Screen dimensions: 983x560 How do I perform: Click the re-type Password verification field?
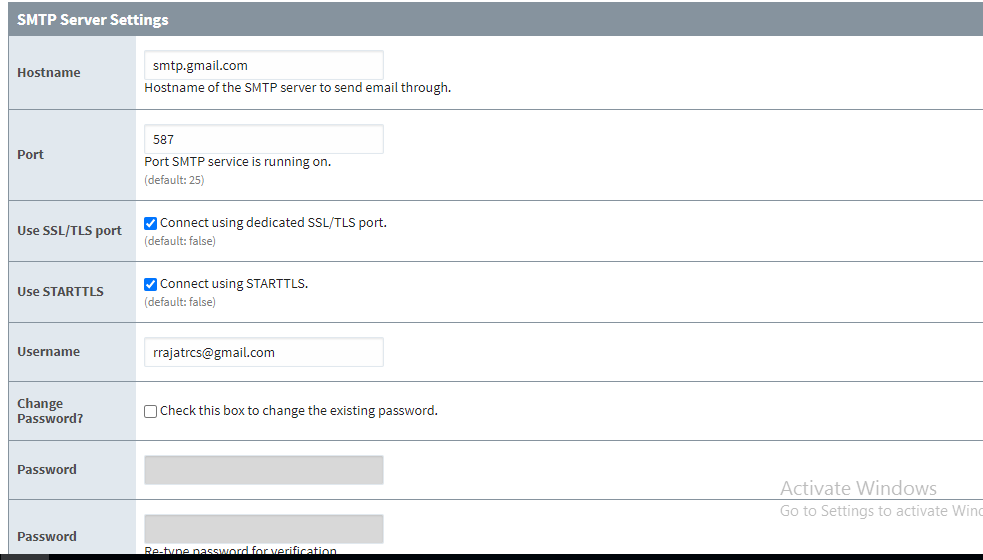coord(263,529)
